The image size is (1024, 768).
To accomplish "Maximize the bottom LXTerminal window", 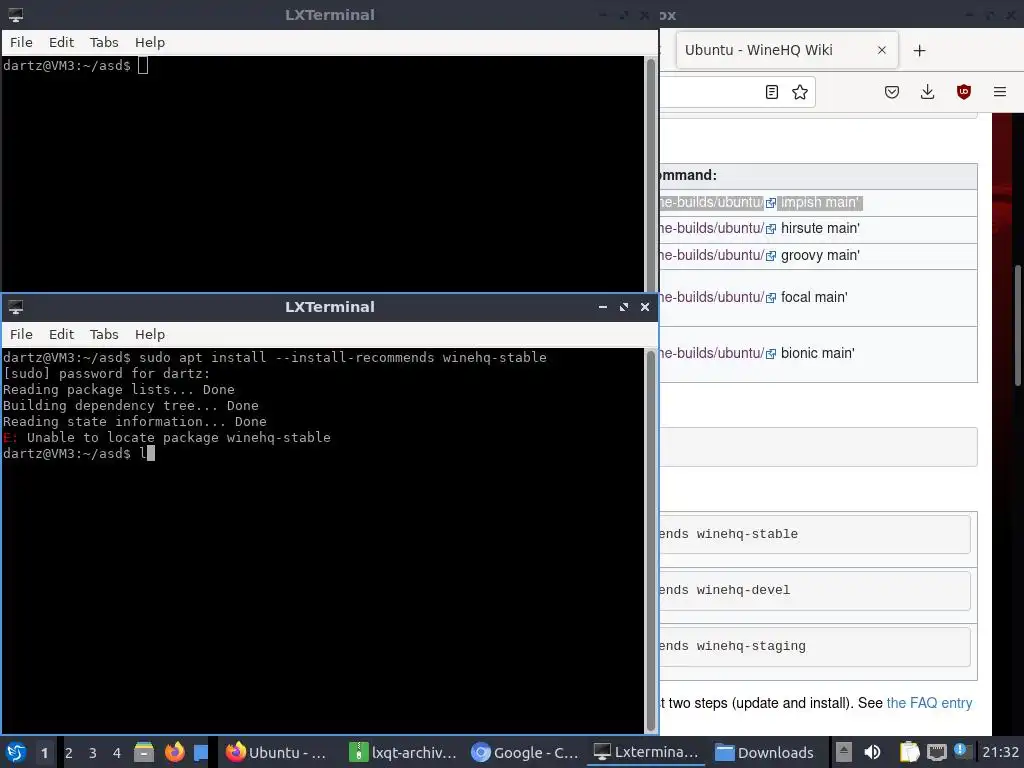I will click(x=624, y=307).
